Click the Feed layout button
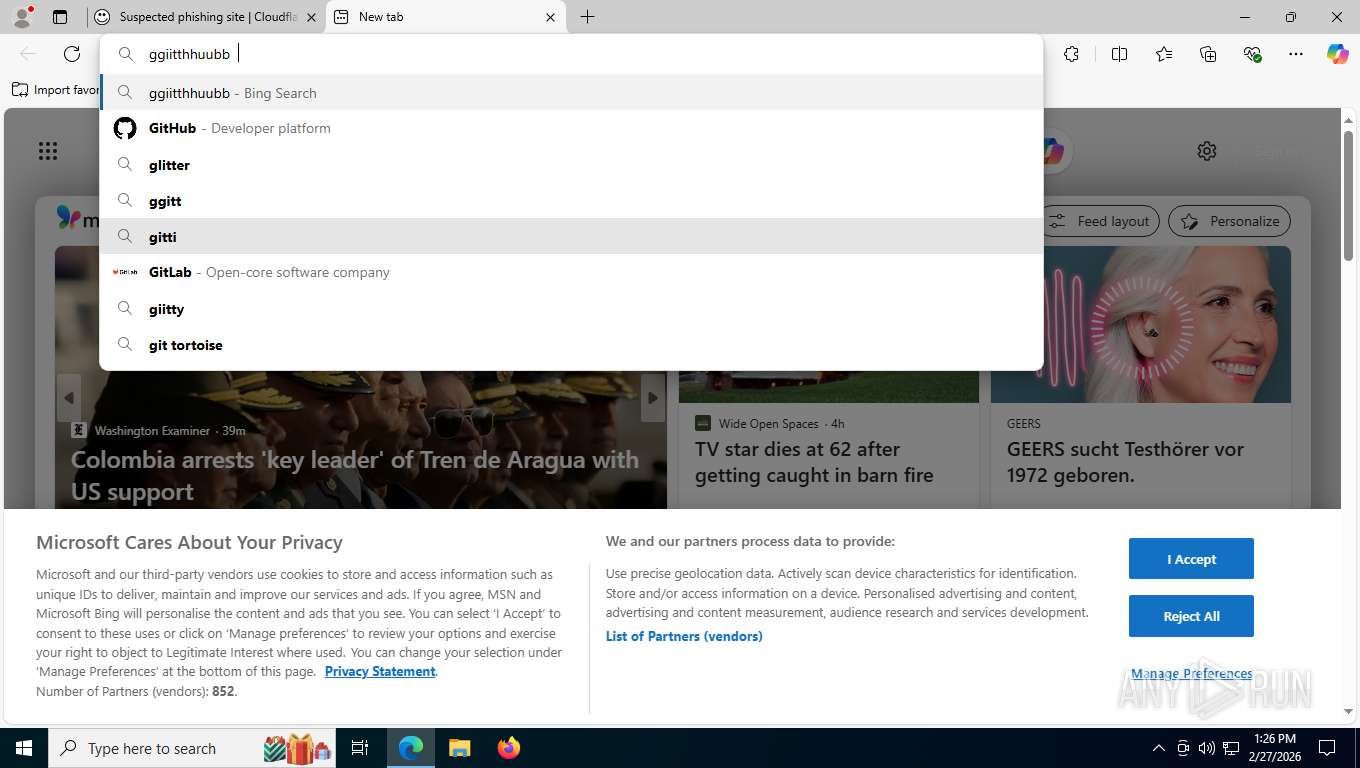The width and height of the screenshot is (1360, 768). click(1101, 221)
